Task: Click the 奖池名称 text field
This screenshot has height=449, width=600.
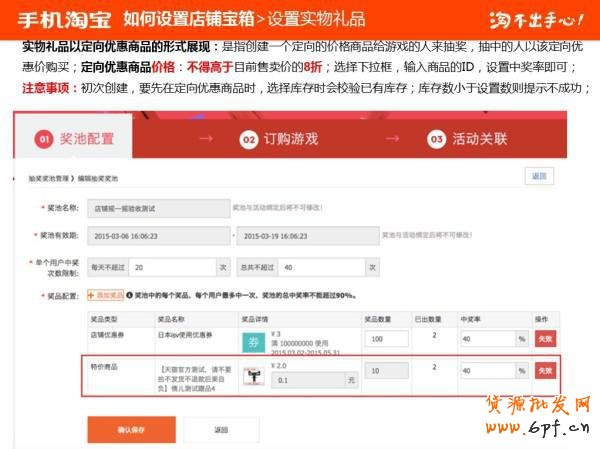Action: pyautogui.click(x=159, y=209)
